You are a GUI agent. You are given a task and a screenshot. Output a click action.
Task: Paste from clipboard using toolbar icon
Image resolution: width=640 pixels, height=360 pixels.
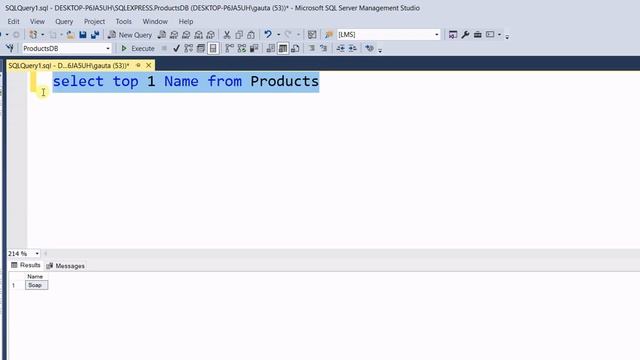251,35
